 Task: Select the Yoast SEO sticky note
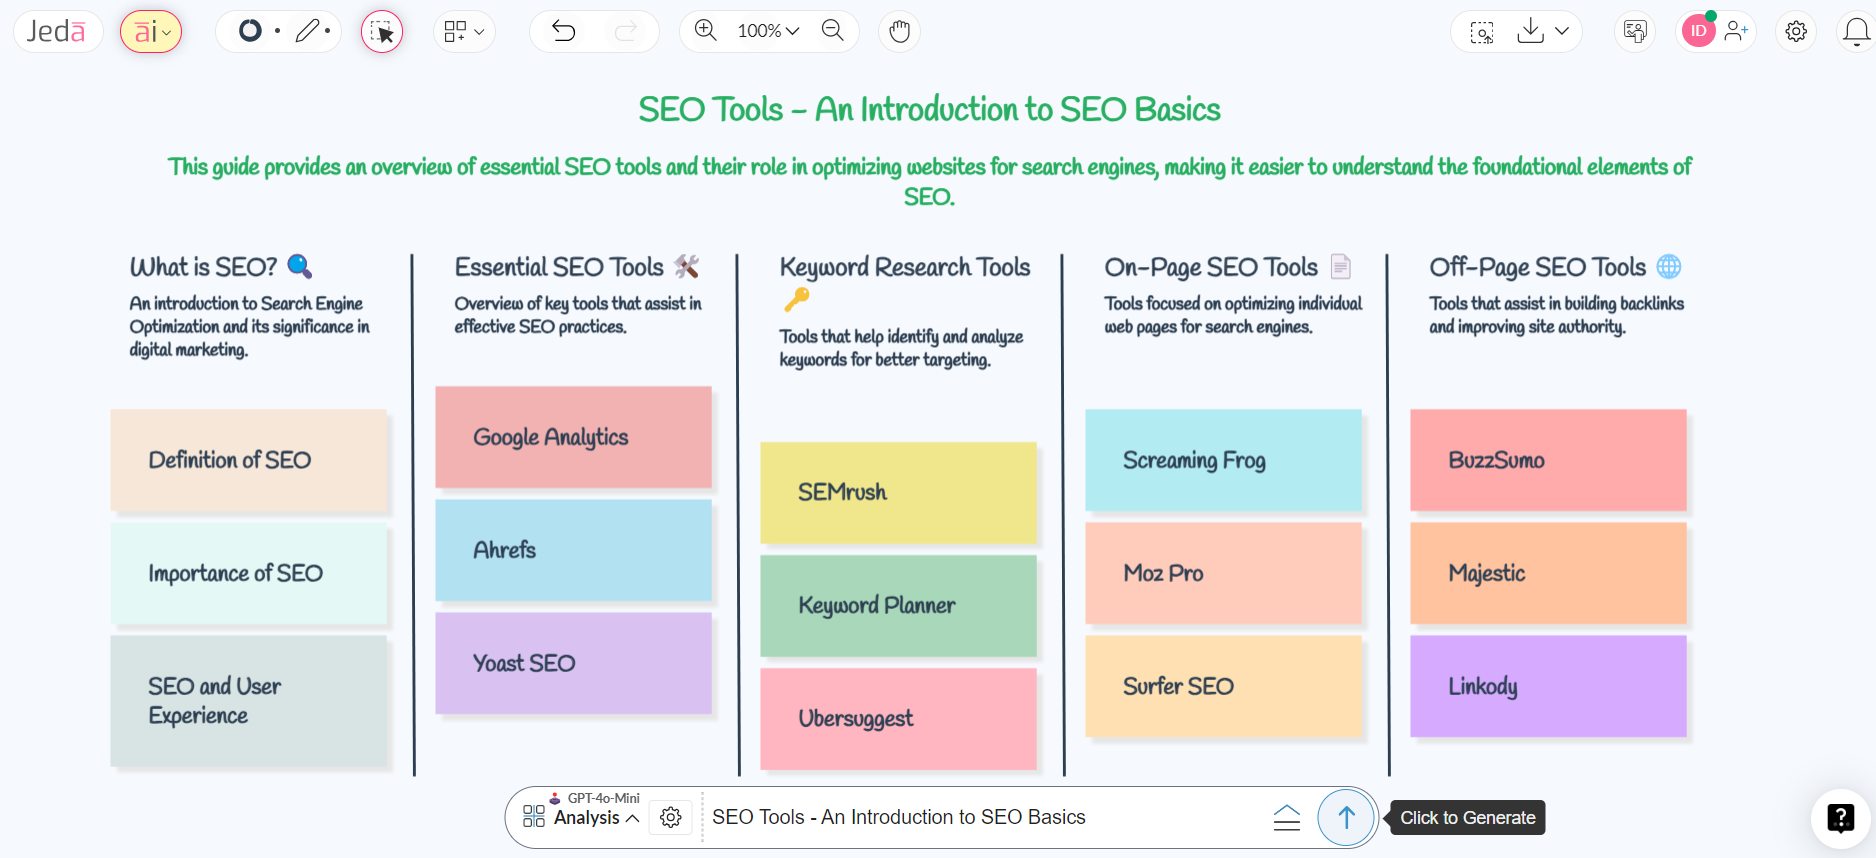(574, 663)
